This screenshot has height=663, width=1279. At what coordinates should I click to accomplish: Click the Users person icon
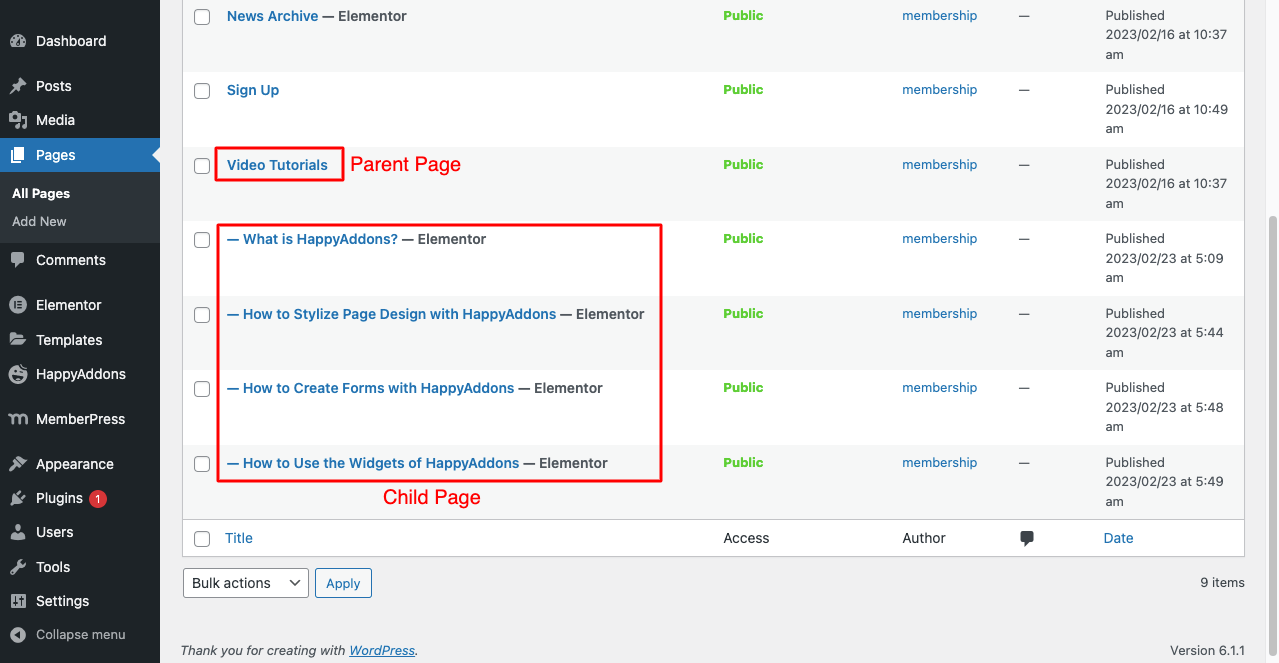coord(18,532)
